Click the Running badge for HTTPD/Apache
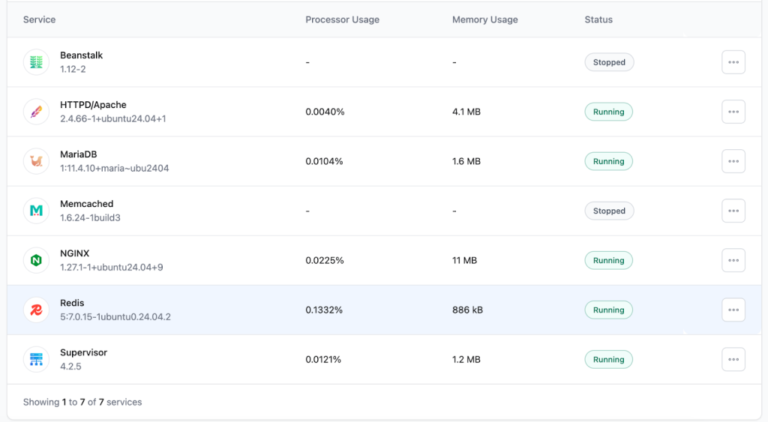This screenshot has height=422, width=768. [x=608, y=112]
